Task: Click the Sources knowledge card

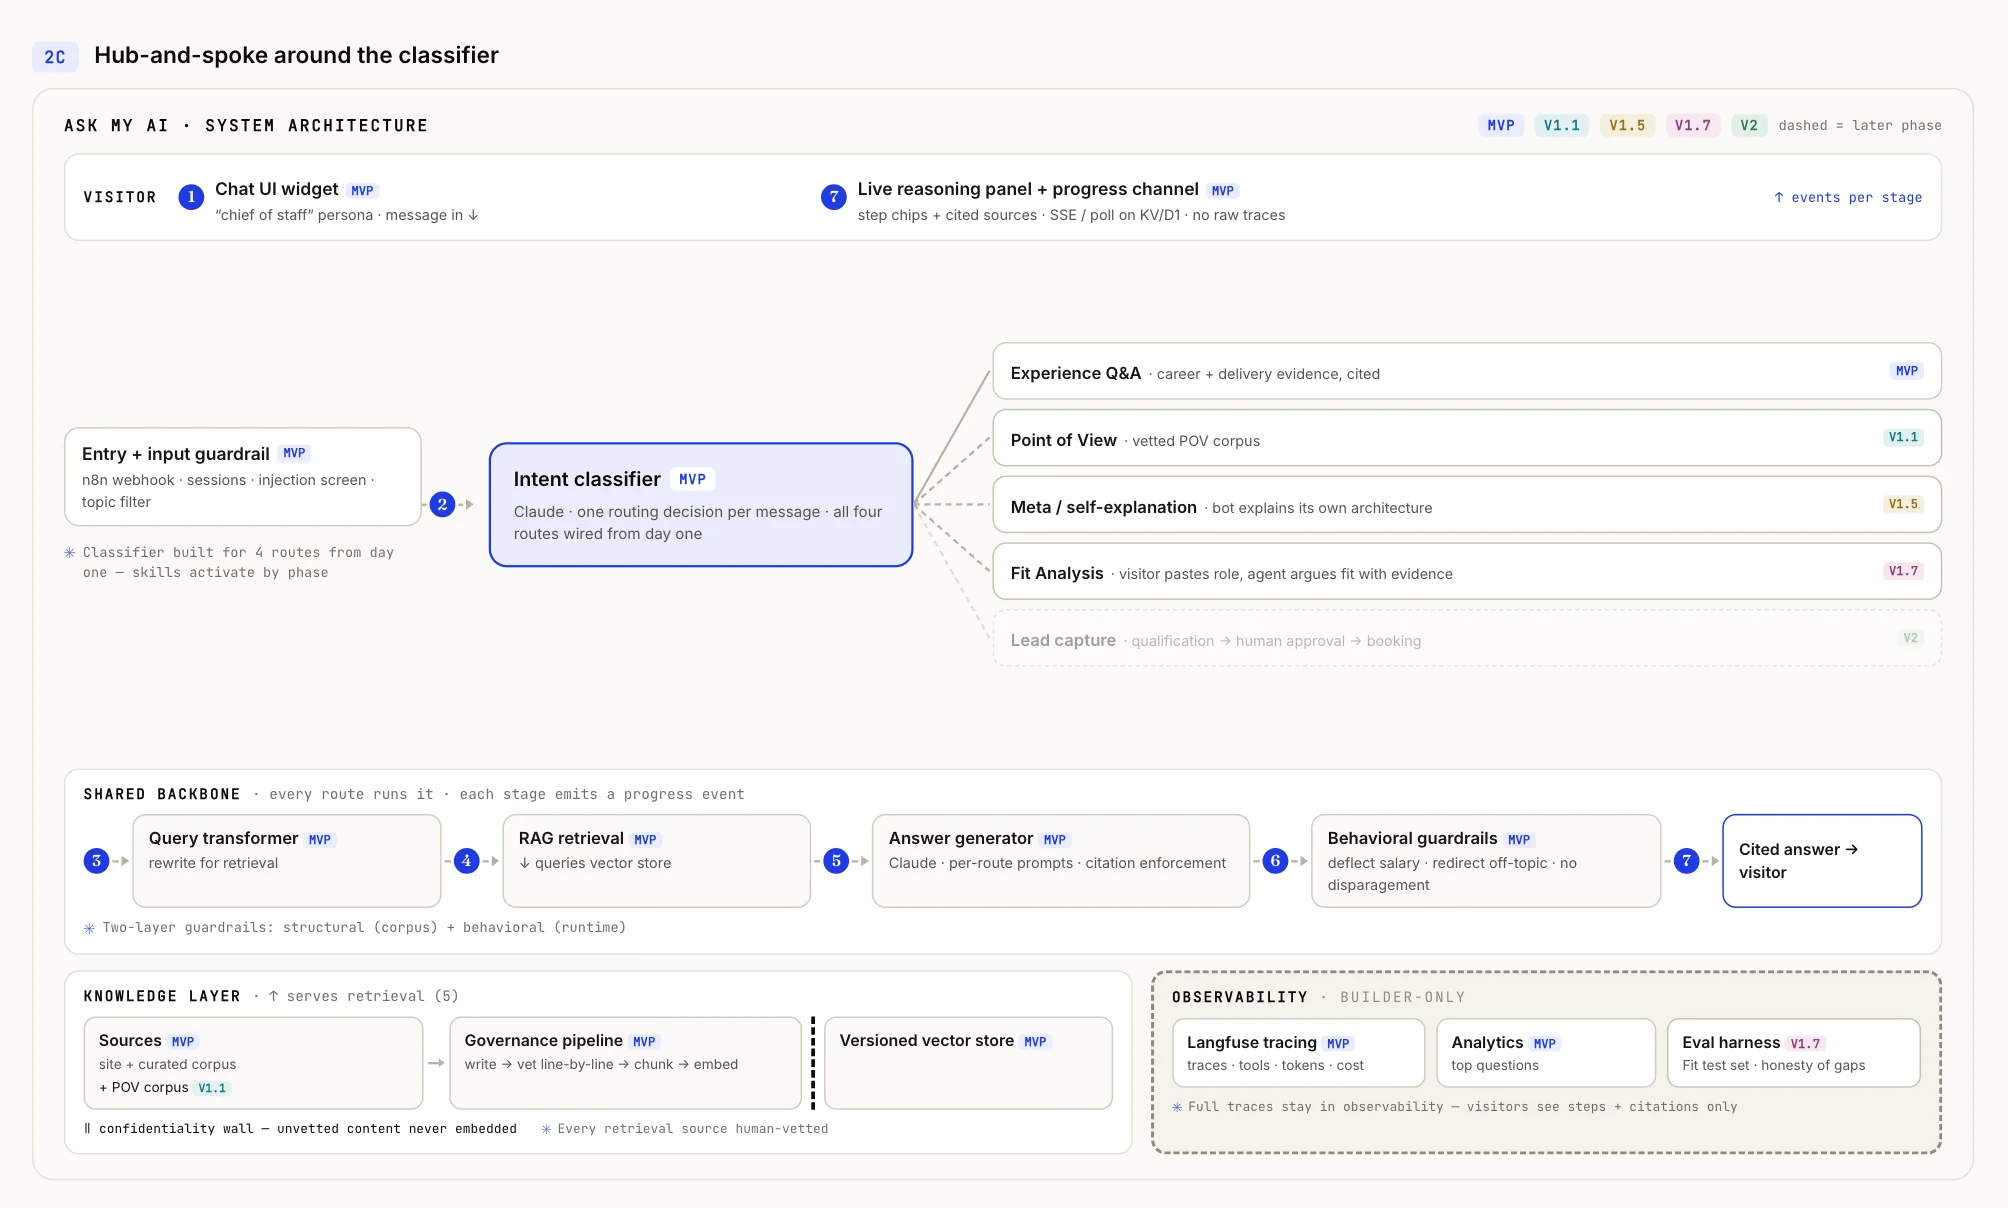Action: click(x=254, y=1063)
